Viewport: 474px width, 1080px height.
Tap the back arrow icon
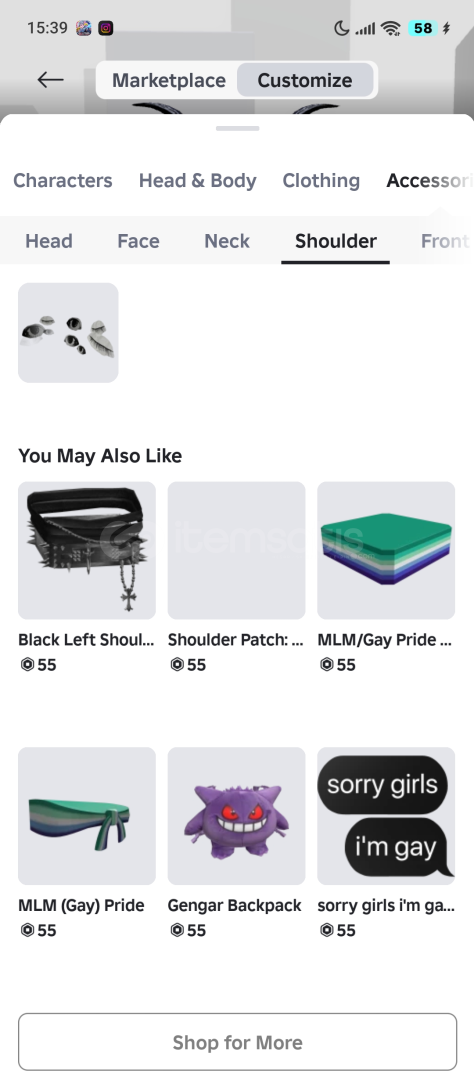tap(50, 80)
